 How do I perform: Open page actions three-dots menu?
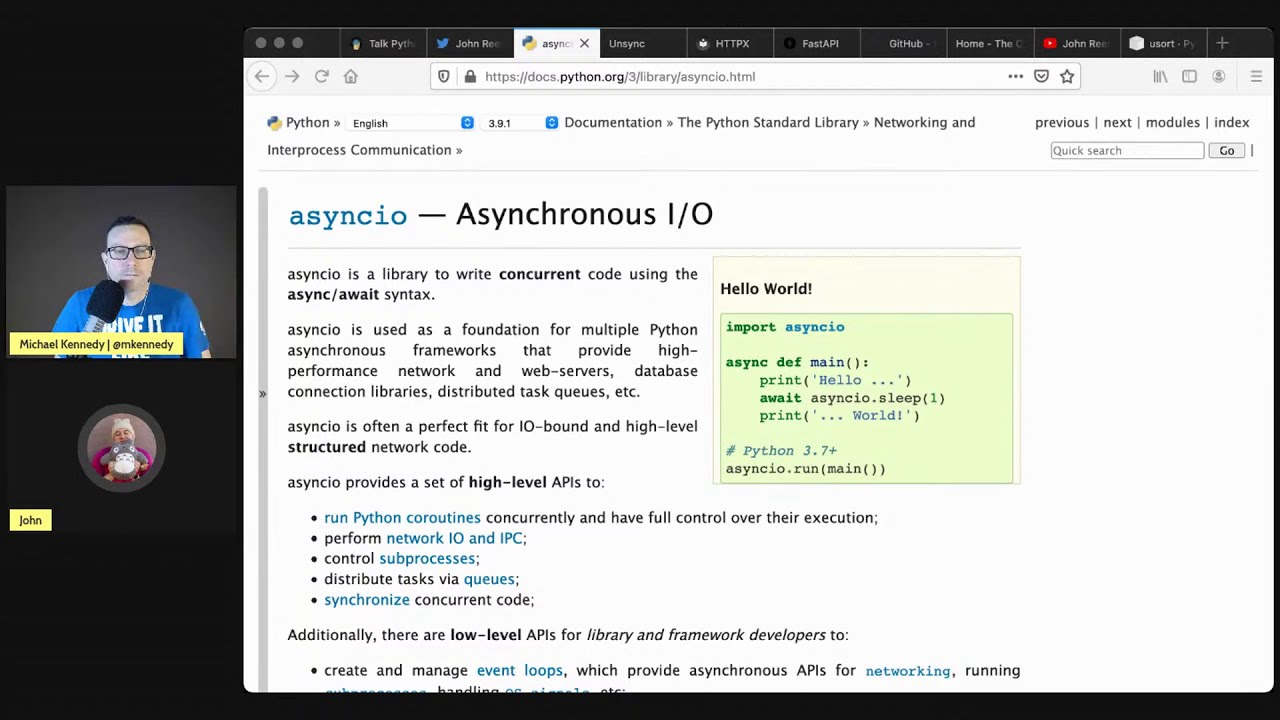[1015, 76]
